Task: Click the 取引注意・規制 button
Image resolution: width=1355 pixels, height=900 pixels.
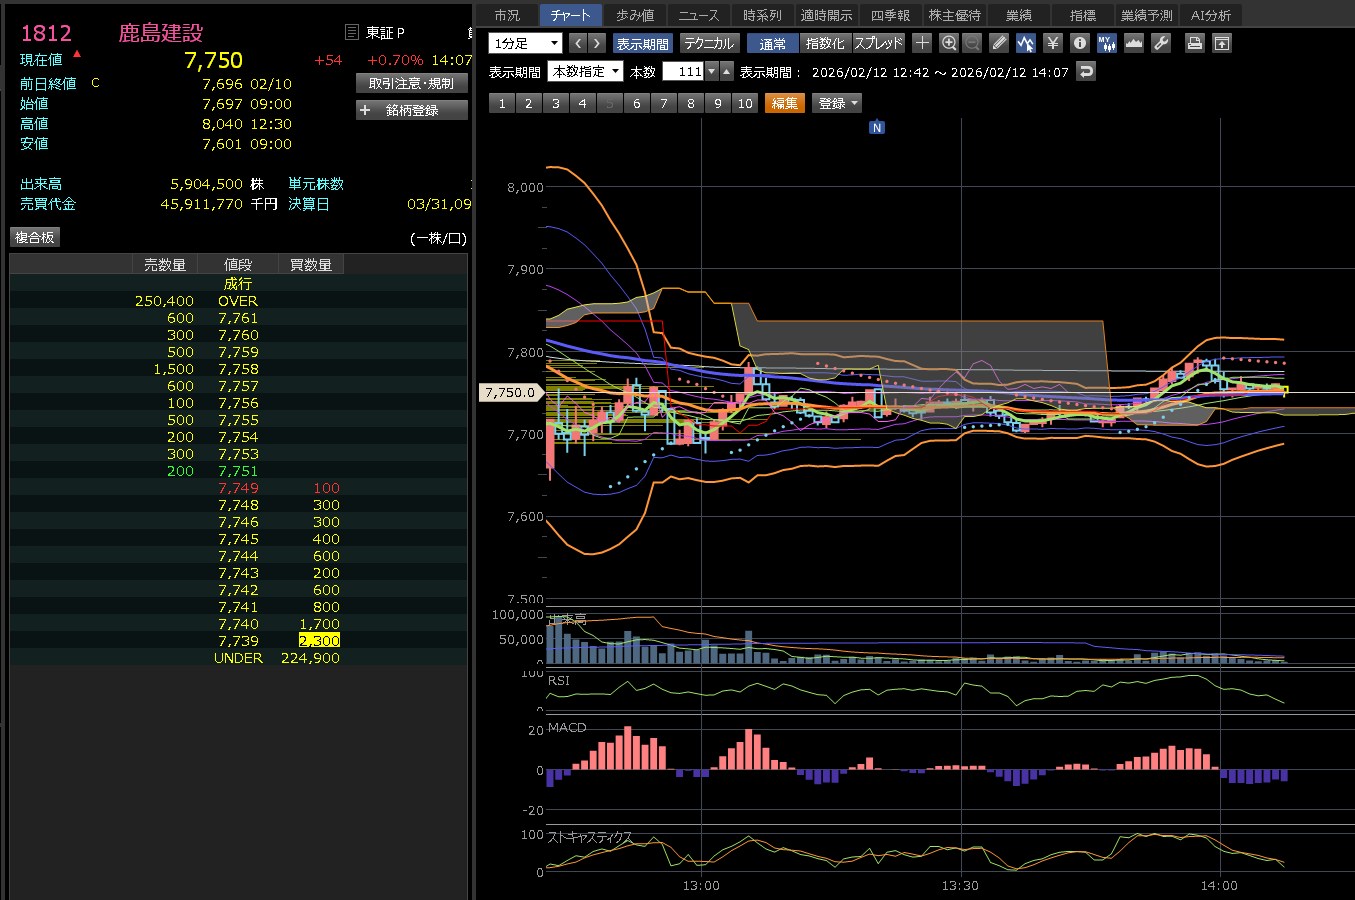Action: pos(412,84)
